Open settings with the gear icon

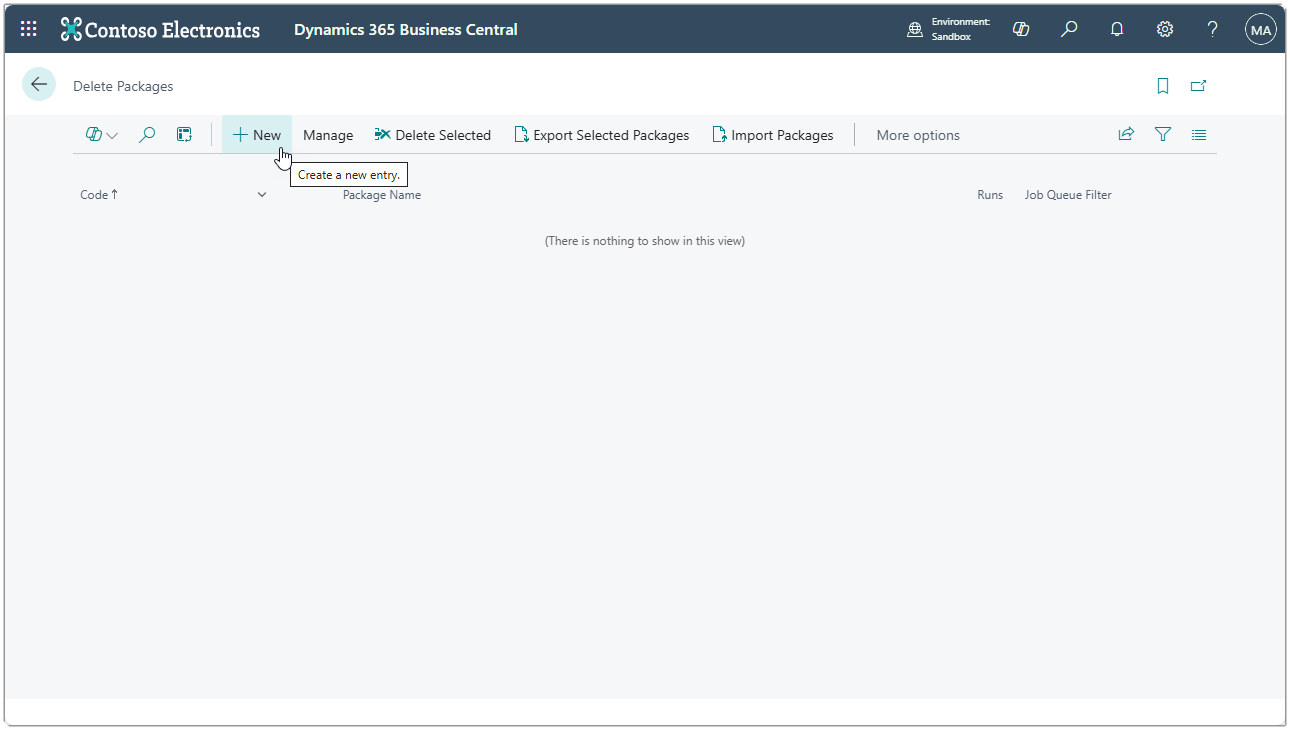point(1165,29)
